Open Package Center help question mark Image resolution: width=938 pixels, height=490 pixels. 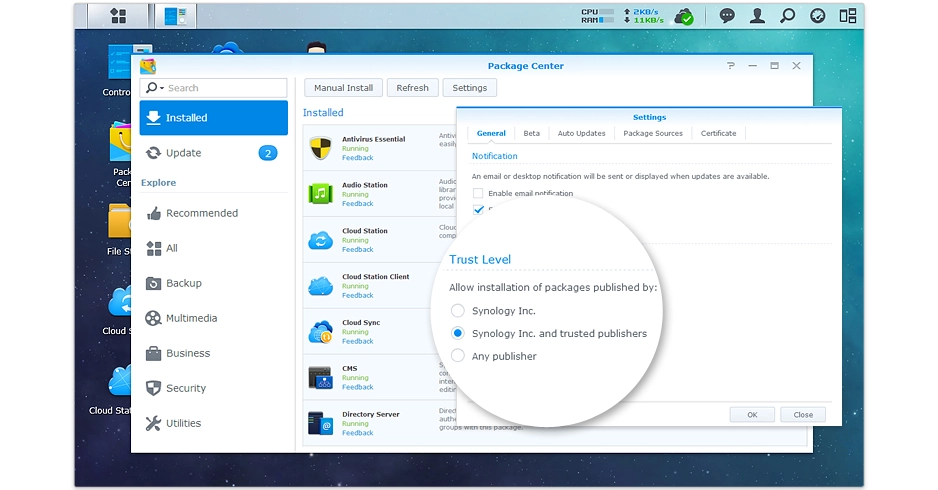(x=730, y=66)
